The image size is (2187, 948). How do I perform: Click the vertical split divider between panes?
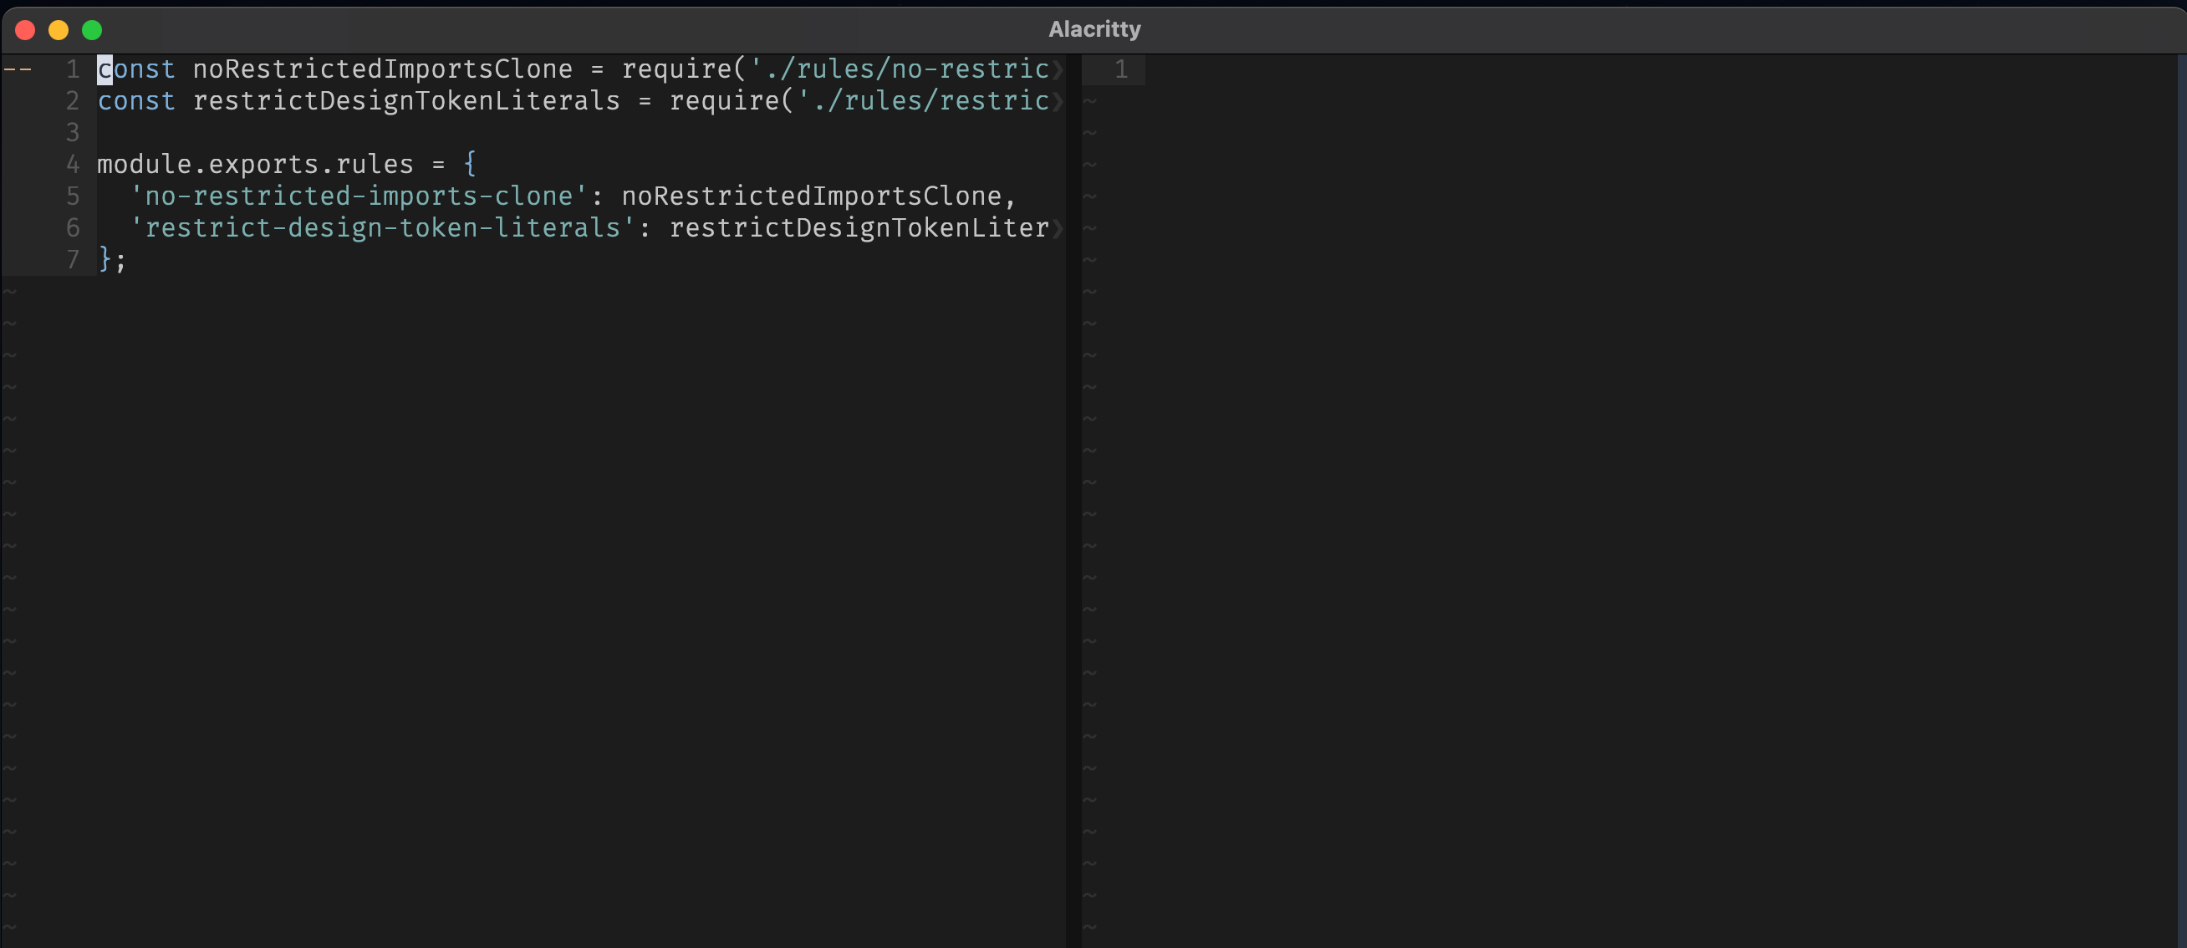tap(1073, 500)
